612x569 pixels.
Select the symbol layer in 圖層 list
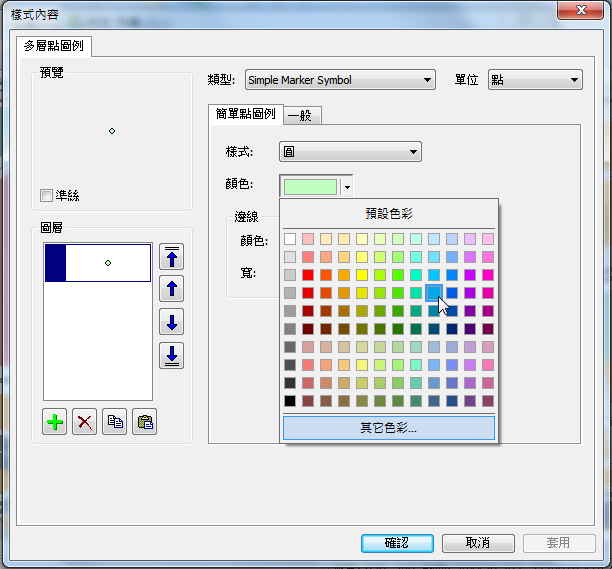tap(98, 263)
